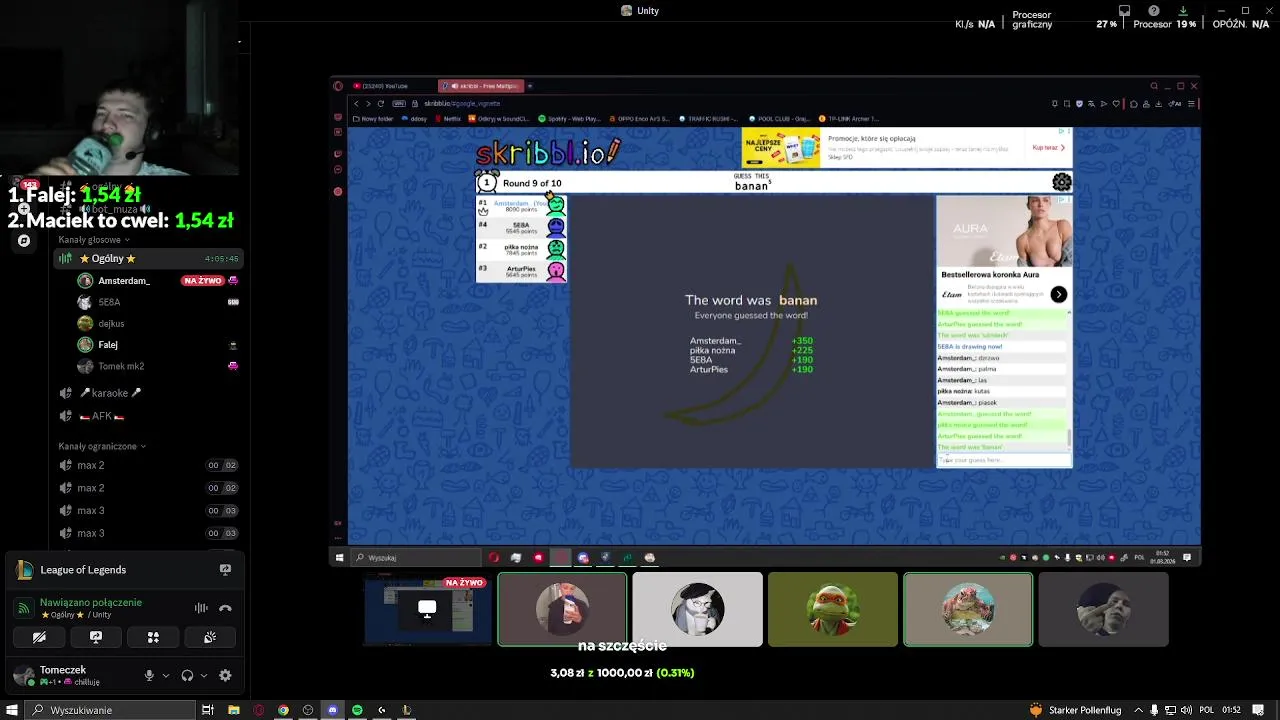
Task: Select the SE8A player row in scoreboard
Action: coord(521,227)
